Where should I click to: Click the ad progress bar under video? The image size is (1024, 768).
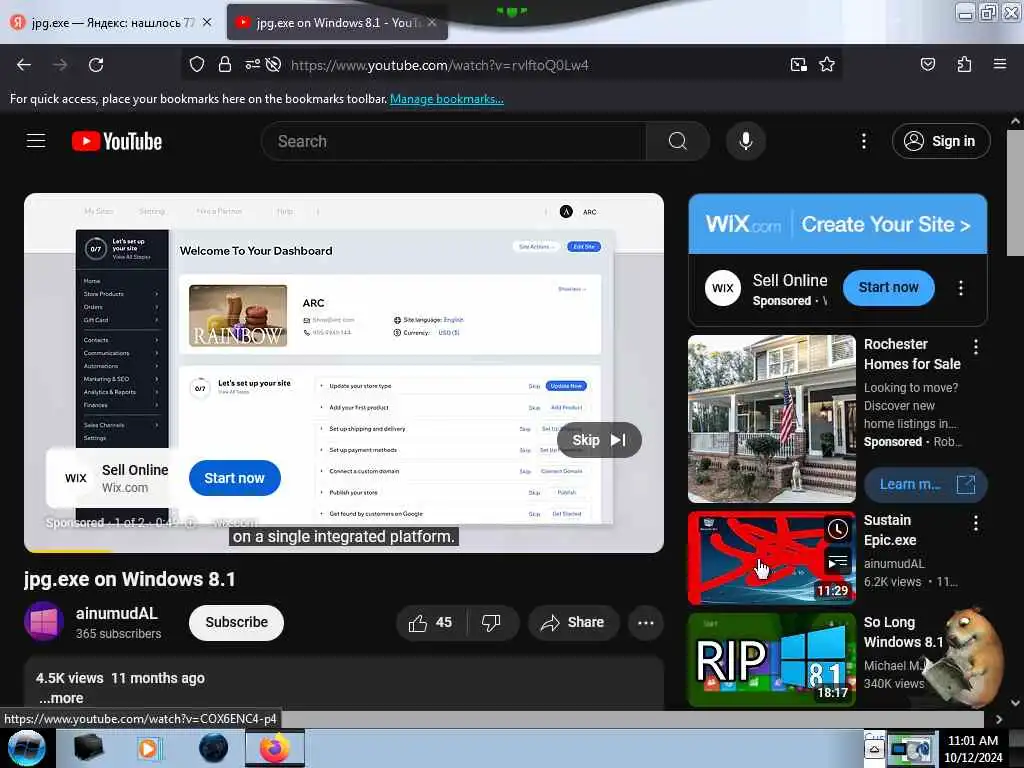[x=344, y=551]
